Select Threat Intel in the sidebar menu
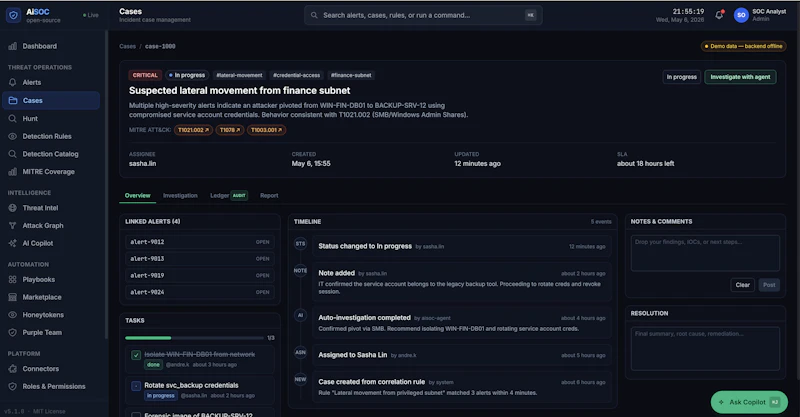This screenshot has height=417, width=800. point(51,208)
